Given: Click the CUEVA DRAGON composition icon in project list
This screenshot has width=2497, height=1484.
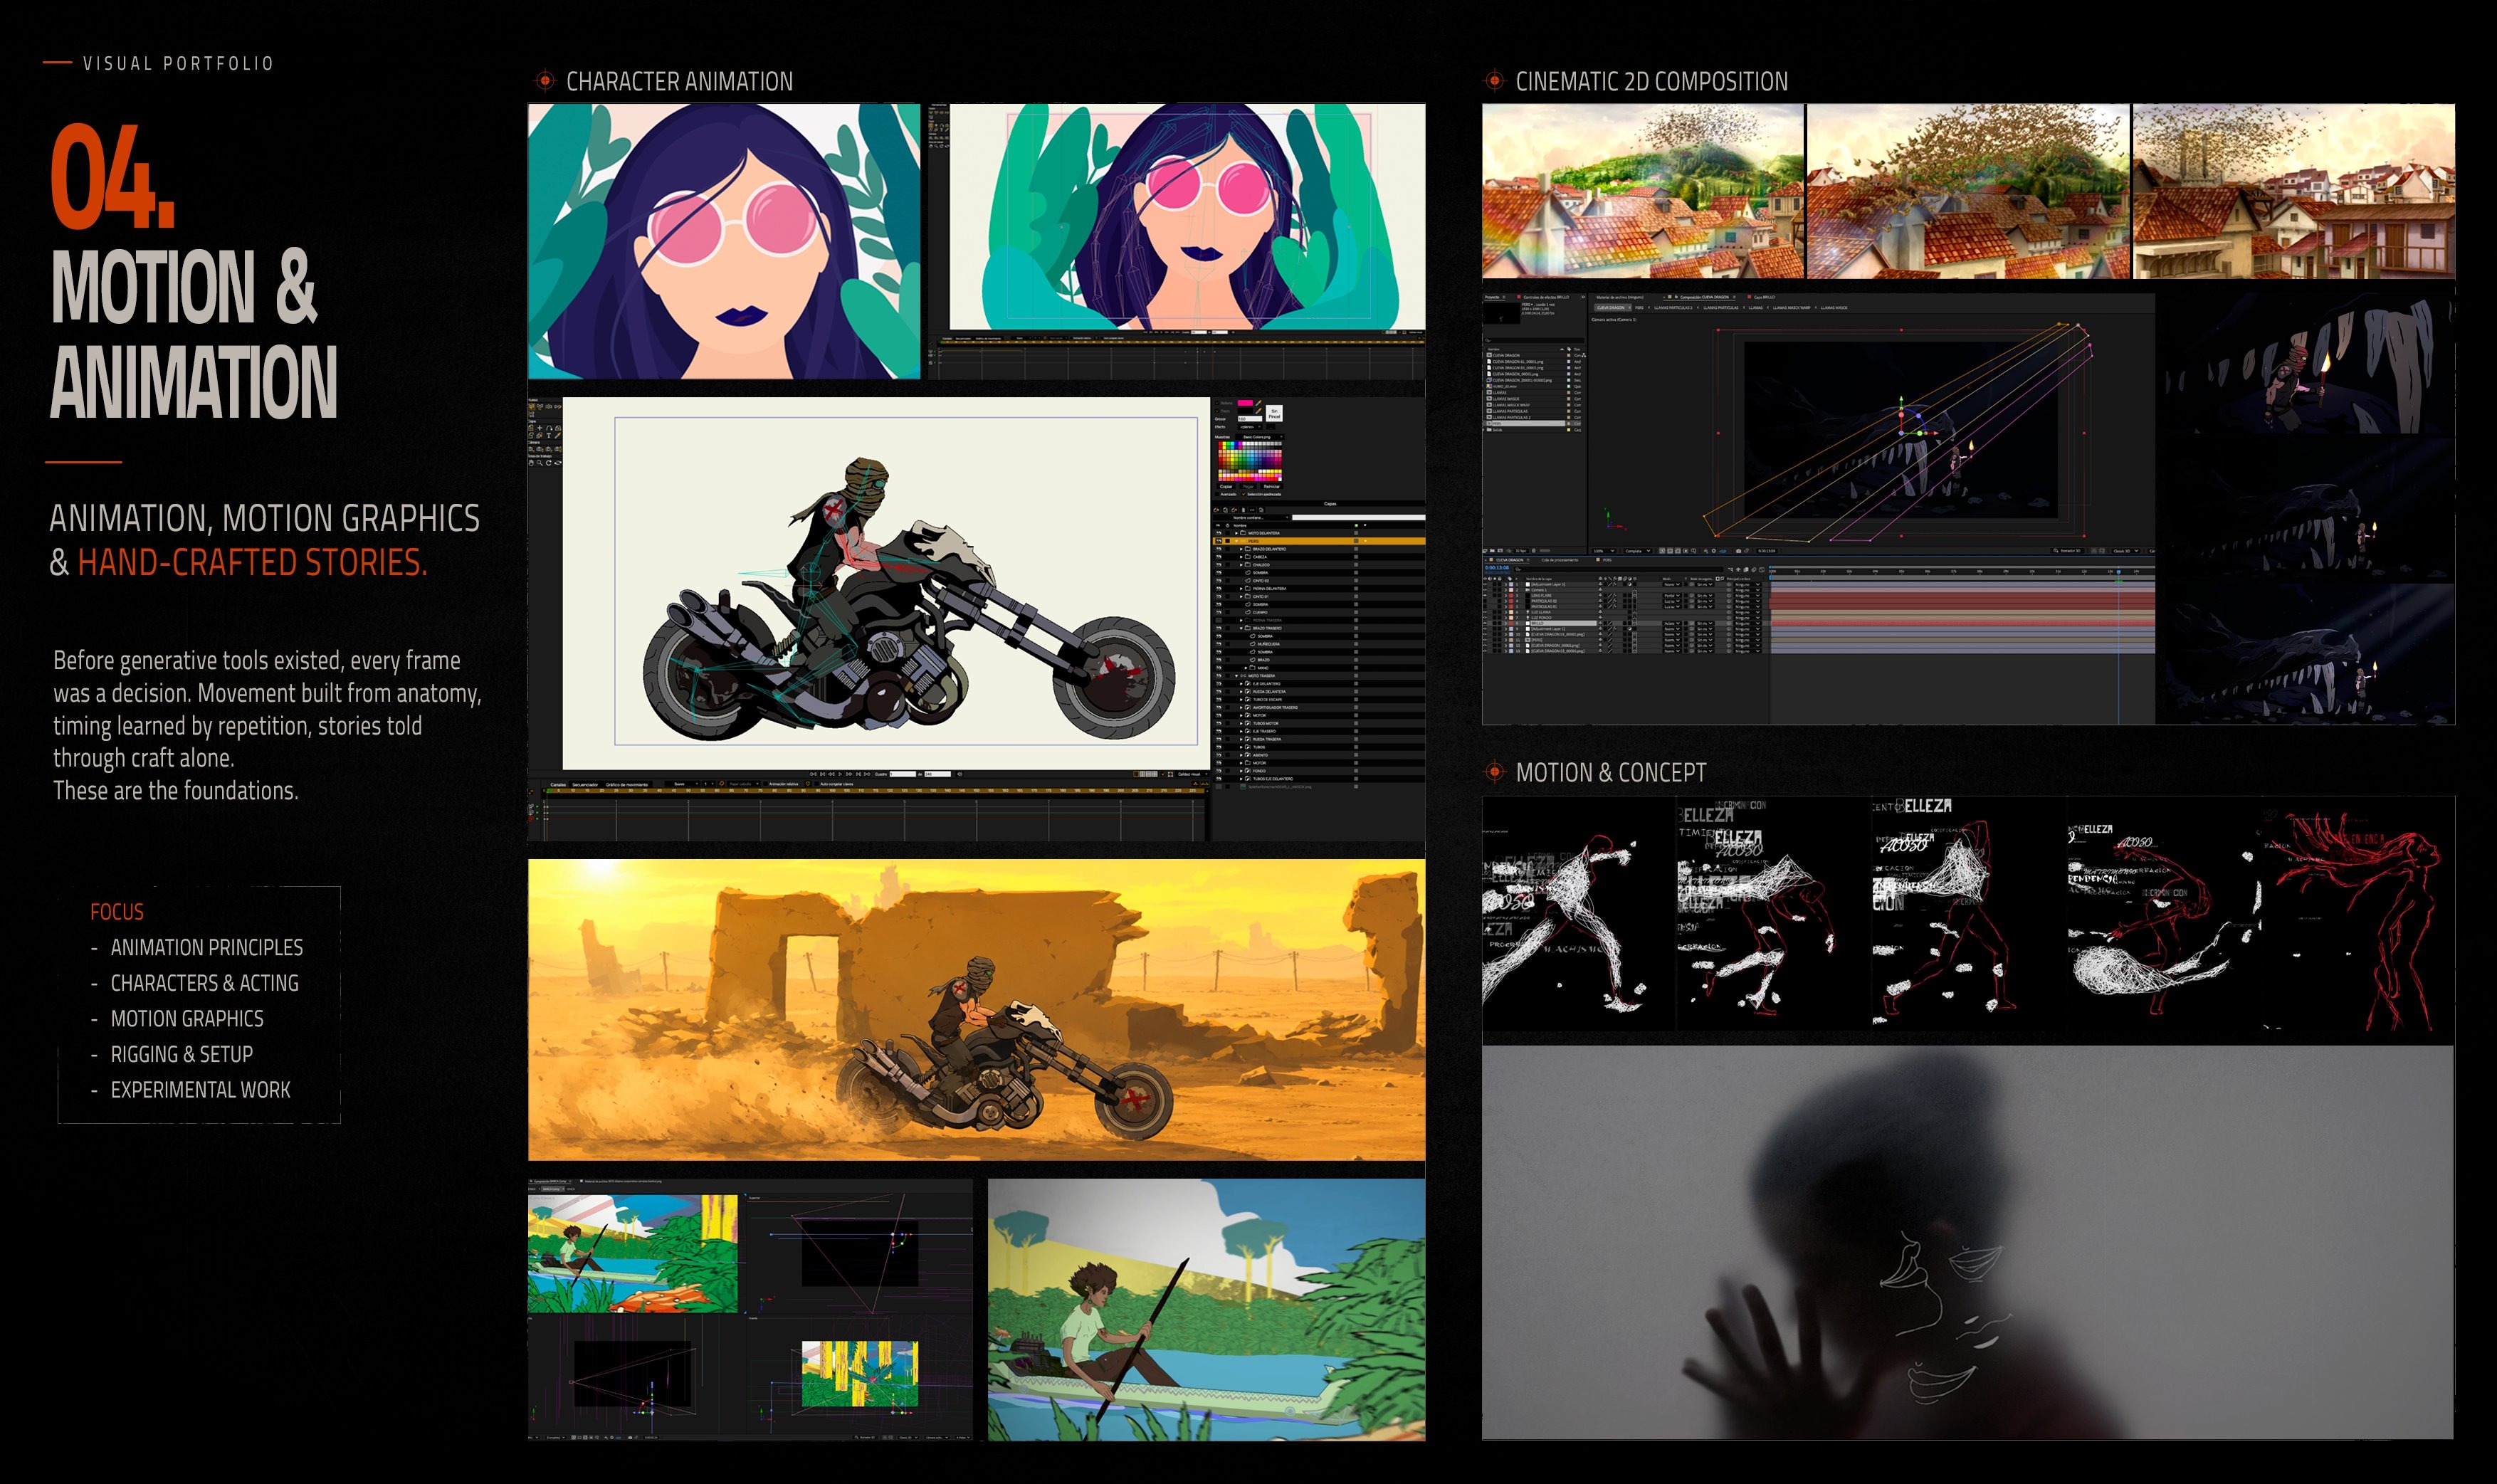Looking at the screenshot, I should tap(1489, 355).
